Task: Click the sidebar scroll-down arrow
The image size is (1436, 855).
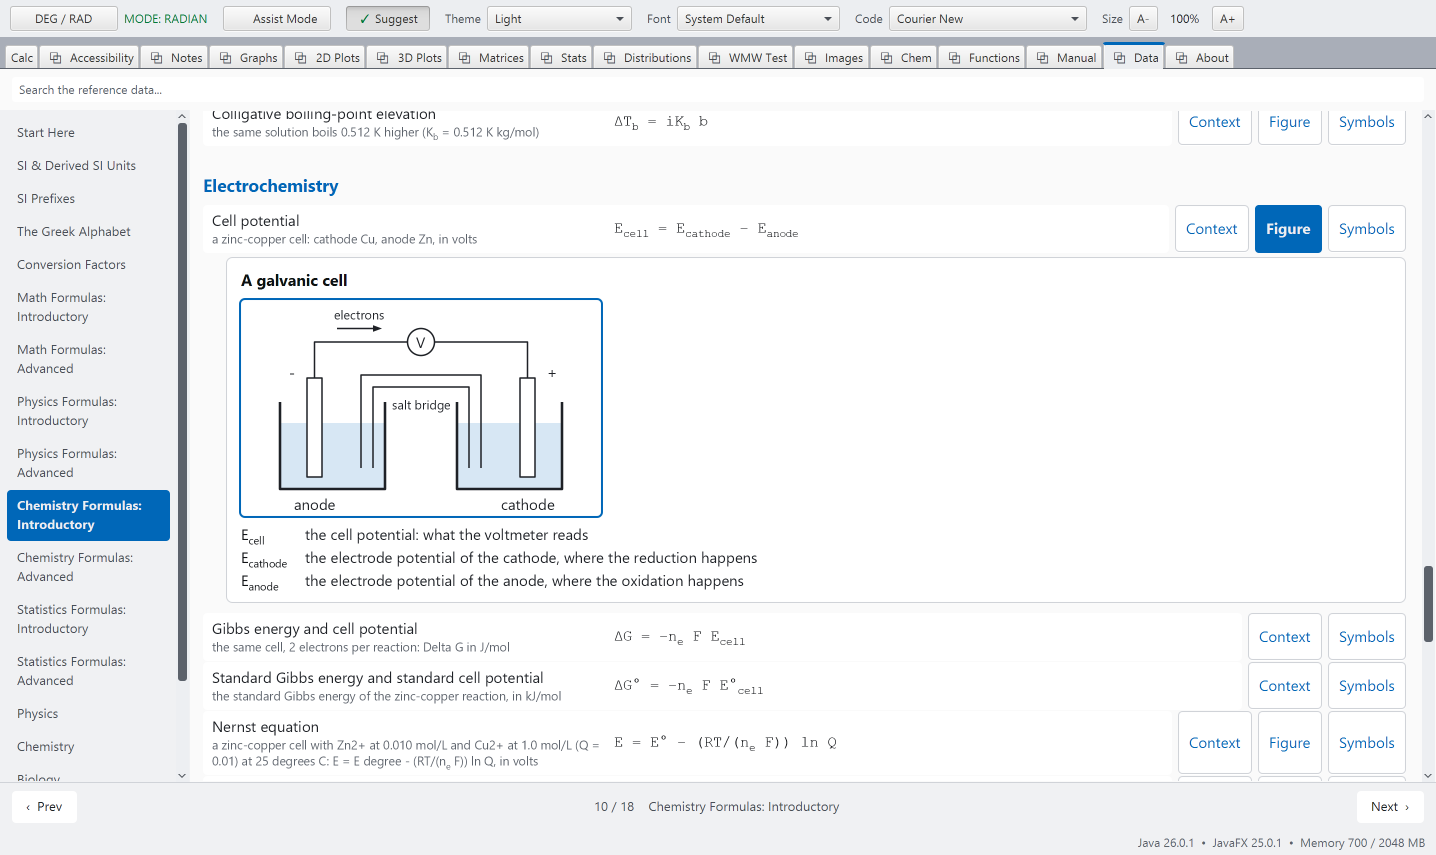Action: (182, 775)
